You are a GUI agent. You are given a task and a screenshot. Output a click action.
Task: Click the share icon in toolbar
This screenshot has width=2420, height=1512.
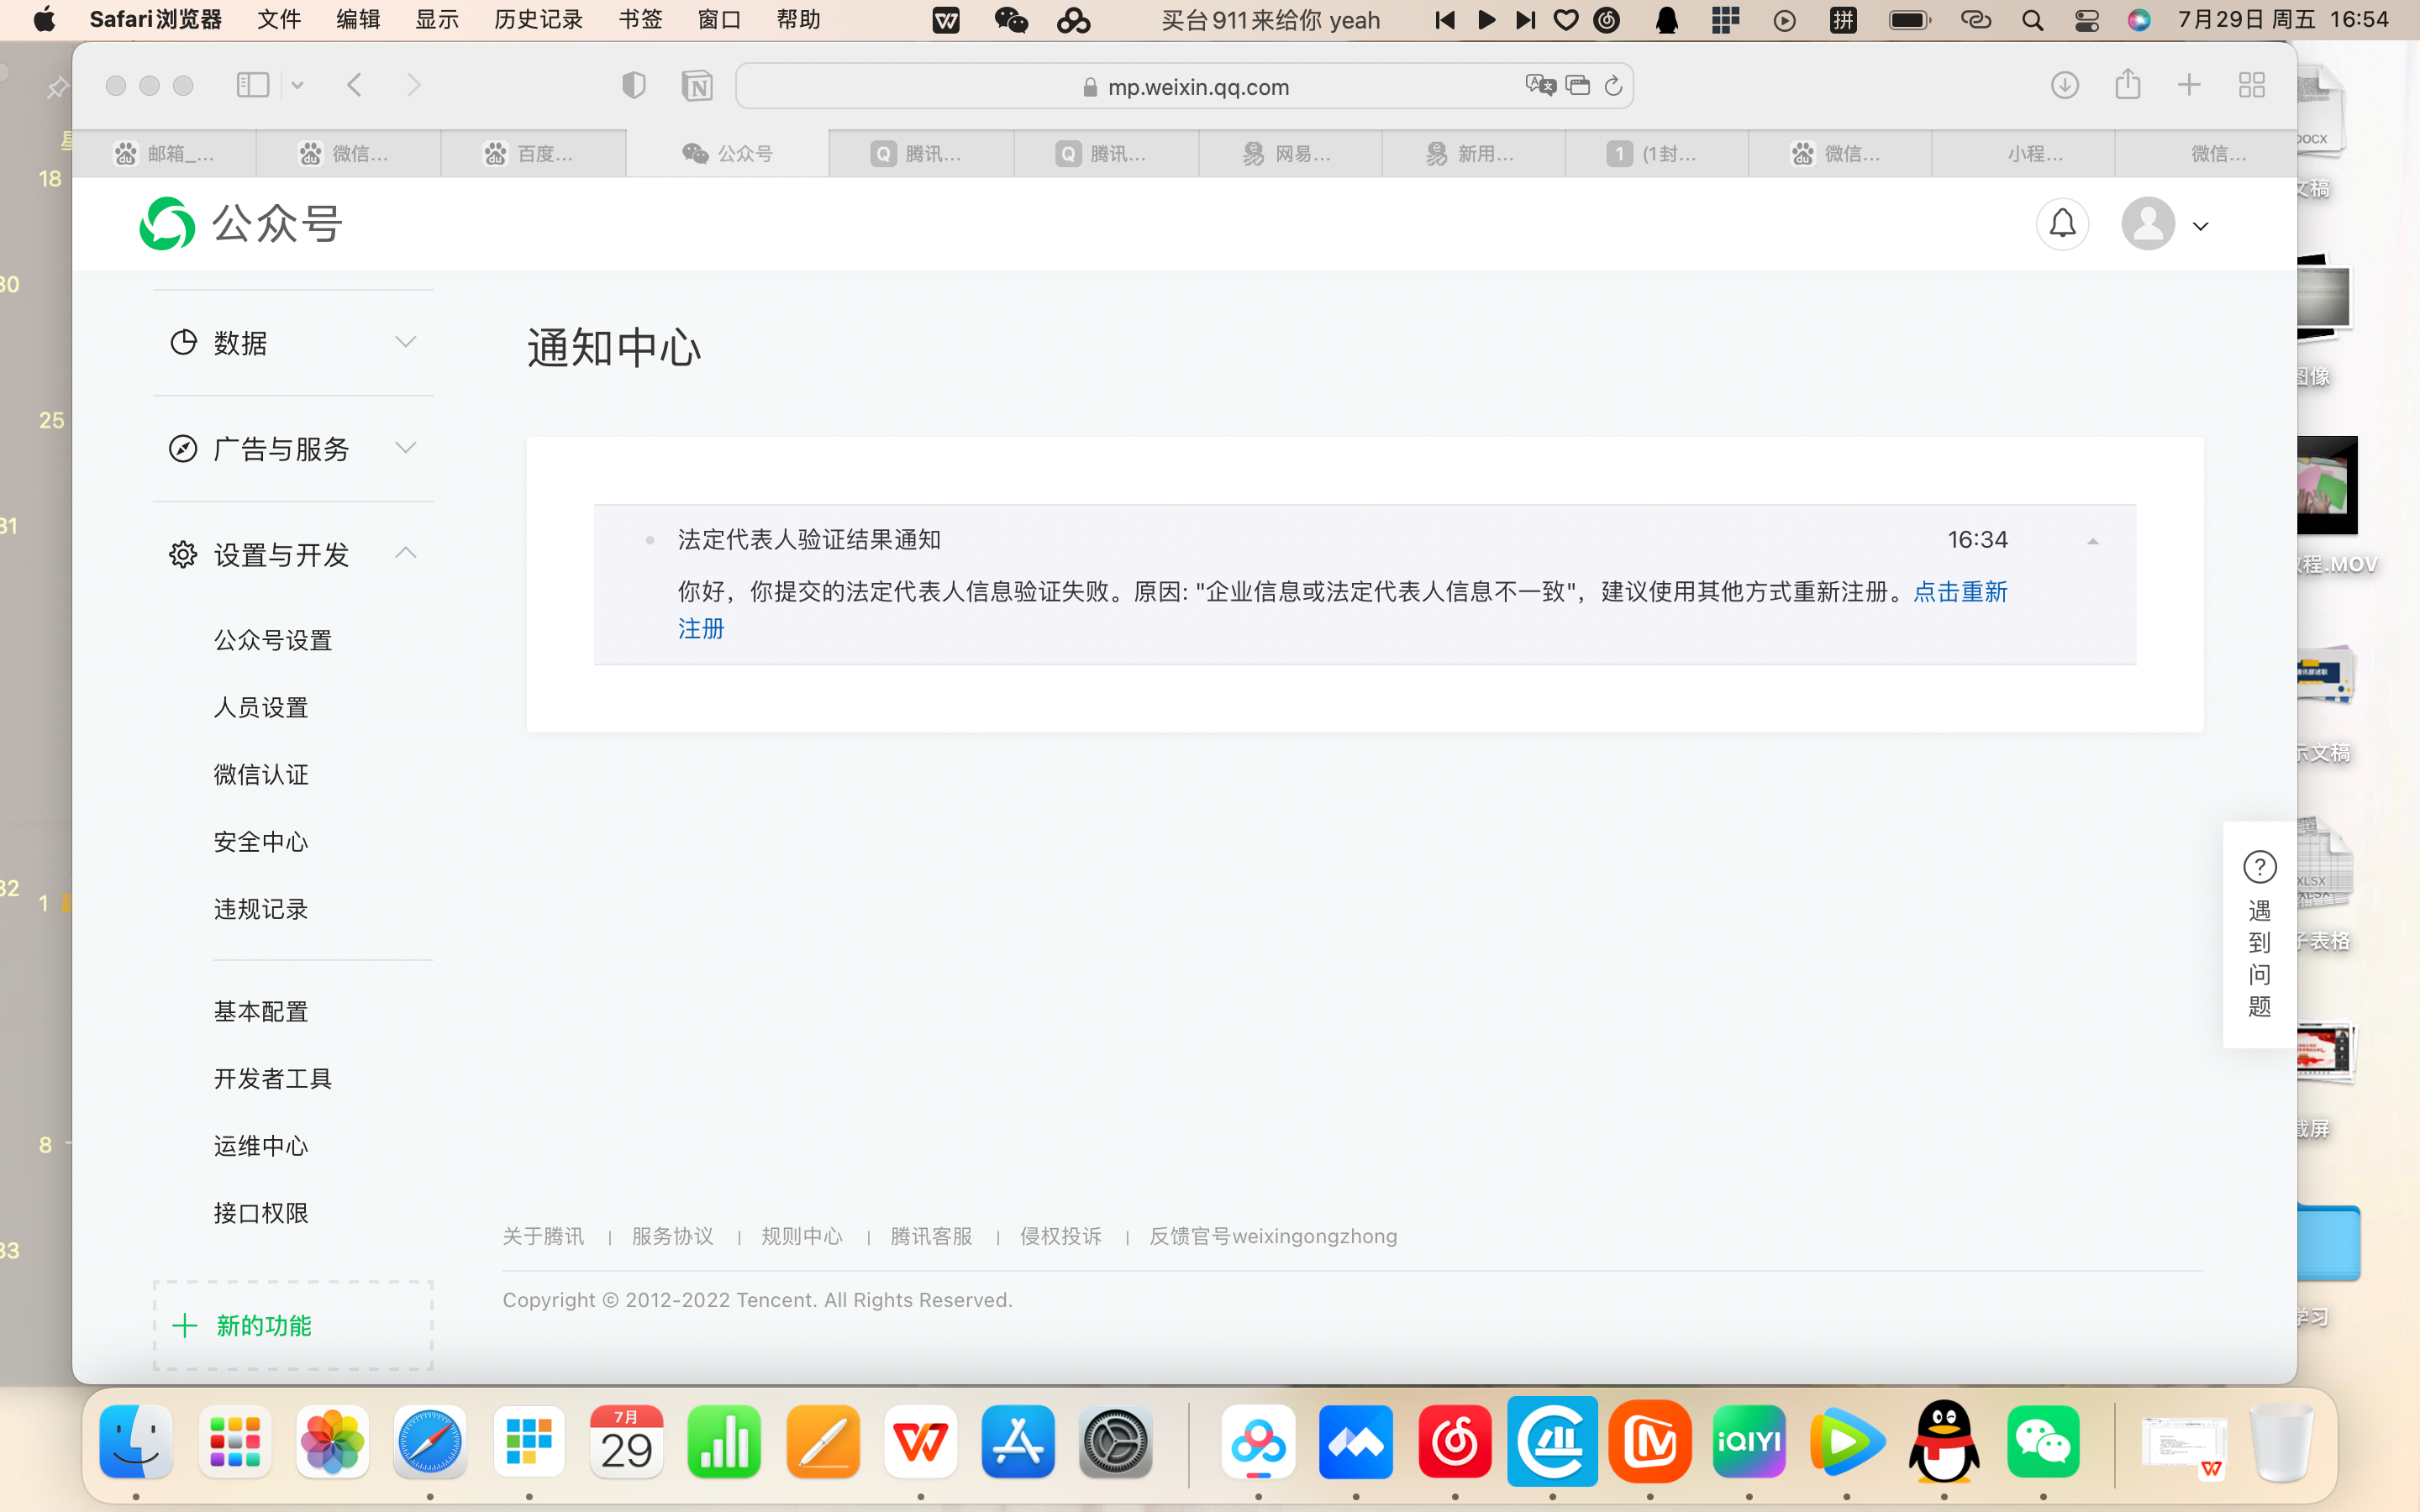[2127, 86]
